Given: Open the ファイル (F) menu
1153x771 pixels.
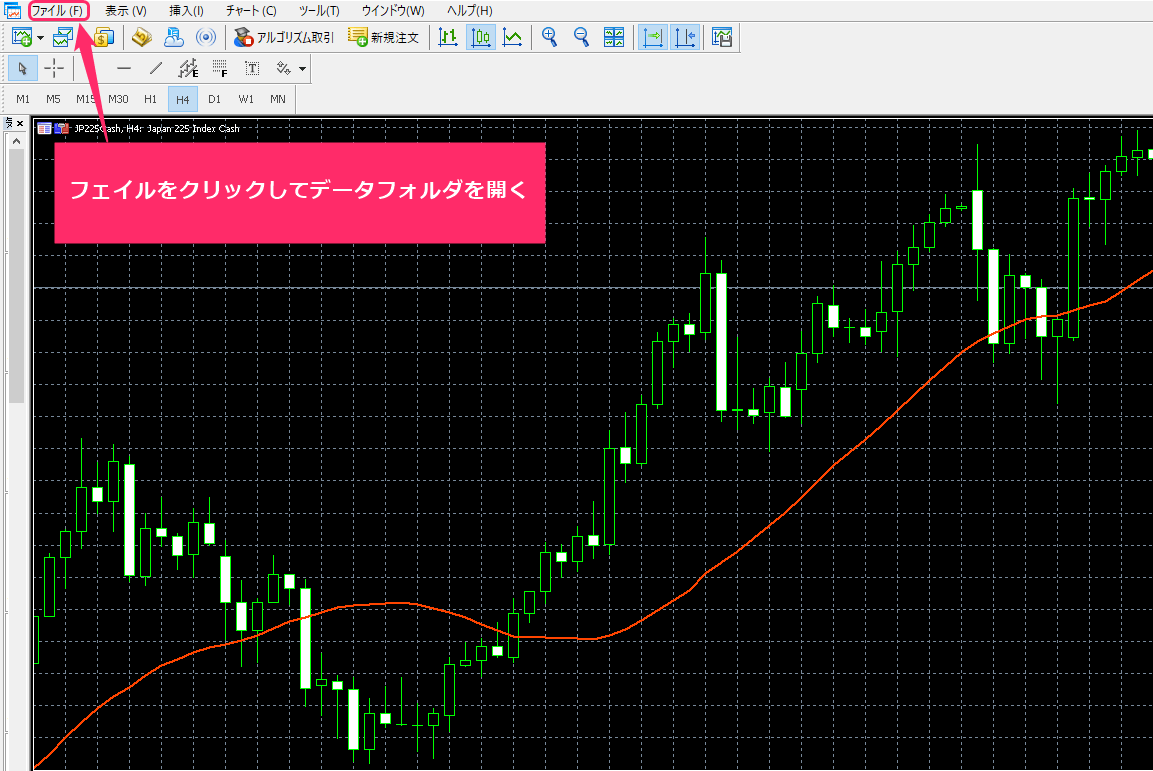Looking at the screenshot, I should click(x=57, y=11).
